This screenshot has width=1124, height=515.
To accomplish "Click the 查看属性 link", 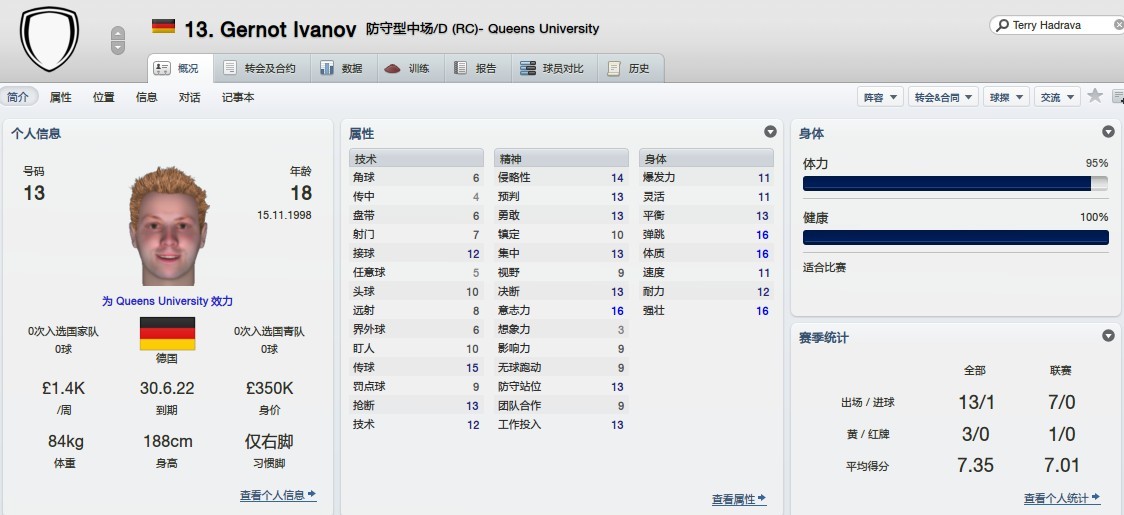I will point(739,499).
